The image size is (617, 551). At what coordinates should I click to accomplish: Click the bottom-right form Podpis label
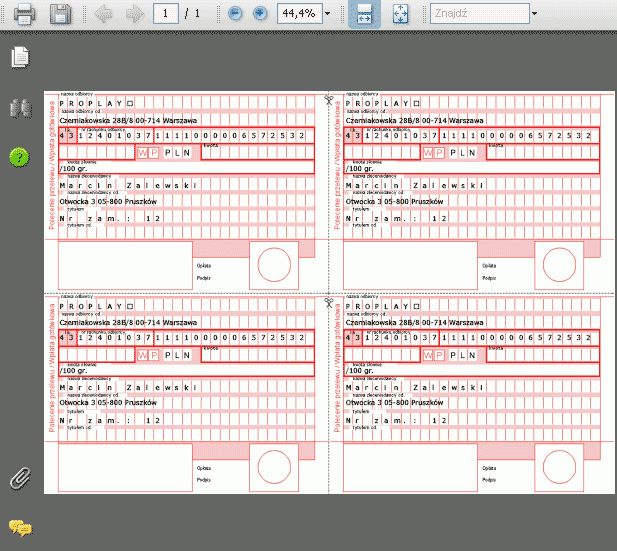pyautogui.click(x=489, y=480)
